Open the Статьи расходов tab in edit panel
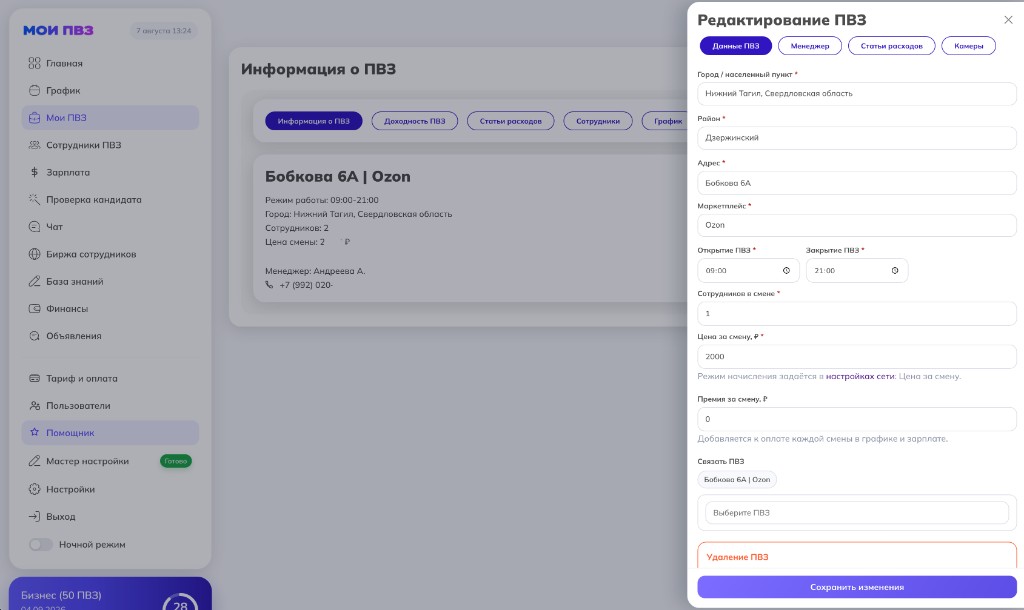This screenshot has height=610, width=1024. tap(891, 46)
